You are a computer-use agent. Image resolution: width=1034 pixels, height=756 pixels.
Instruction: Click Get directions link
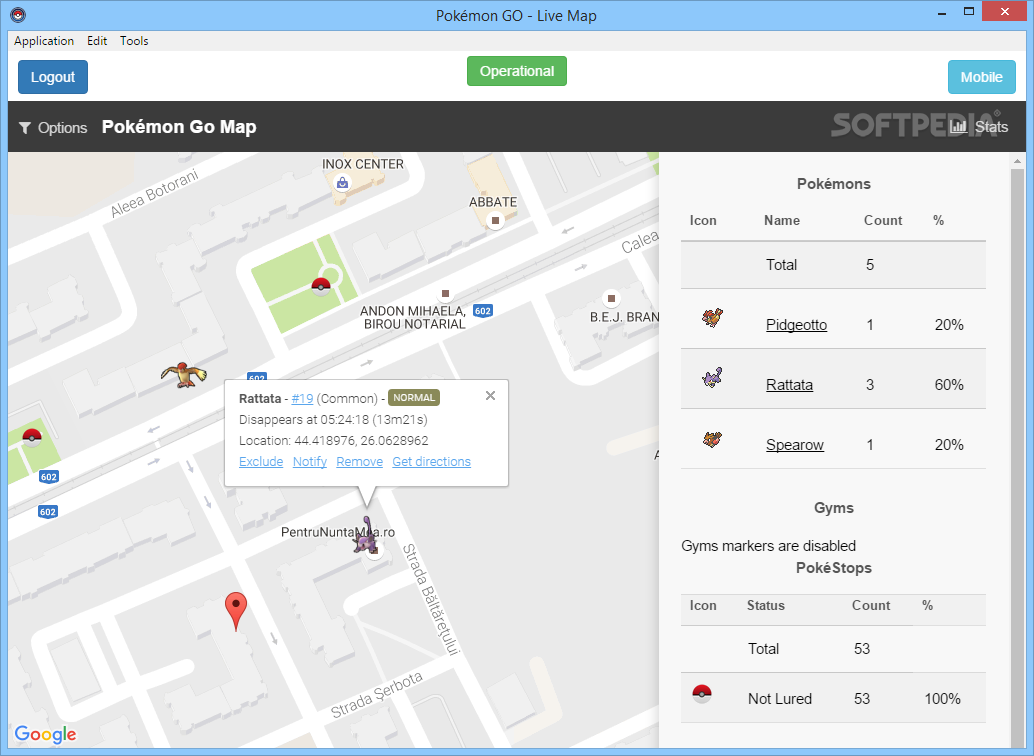431,462
